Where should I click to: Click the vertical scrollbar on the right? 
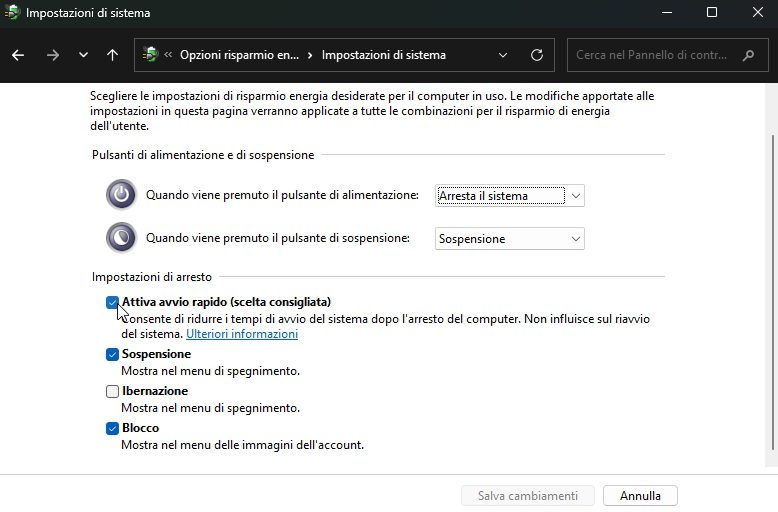772,293
